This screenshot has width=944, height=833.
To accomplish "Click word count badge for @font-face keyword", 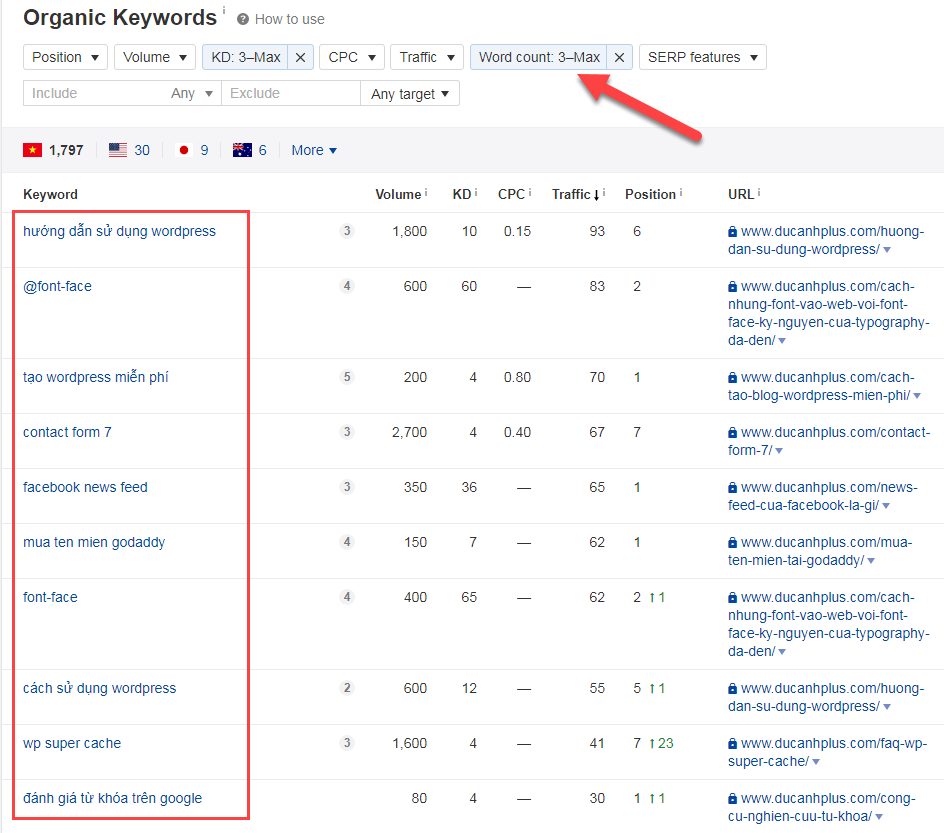I will pyautogui.click(x=347, y=286).
